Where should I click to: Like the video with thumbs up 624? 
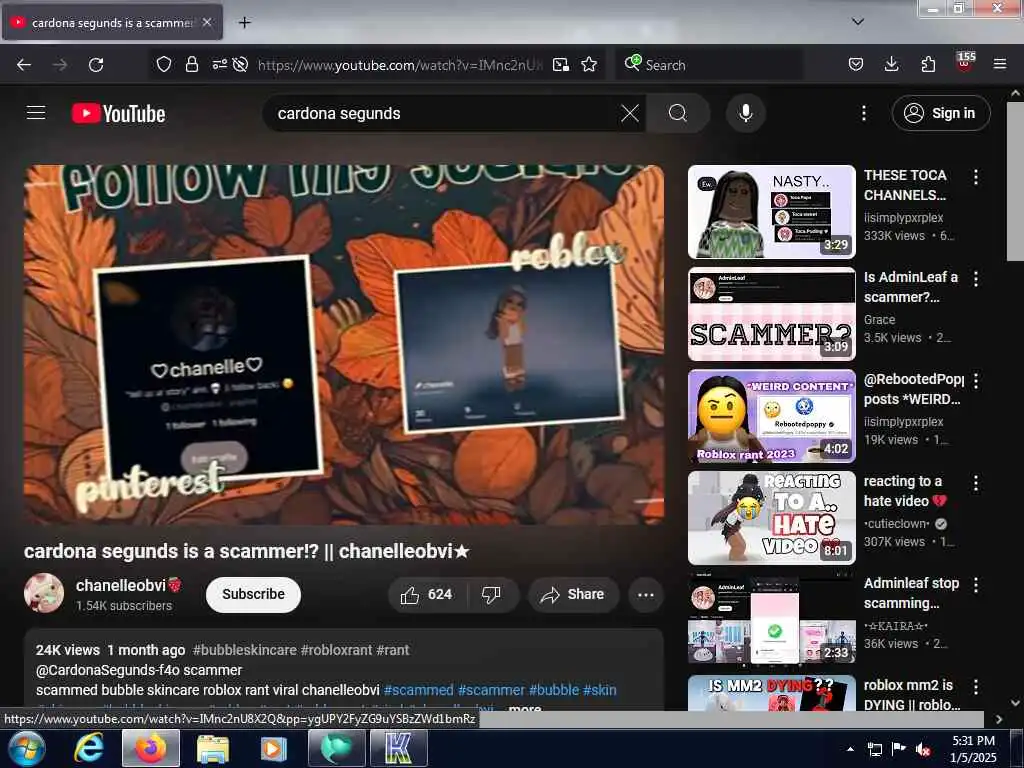426,595
